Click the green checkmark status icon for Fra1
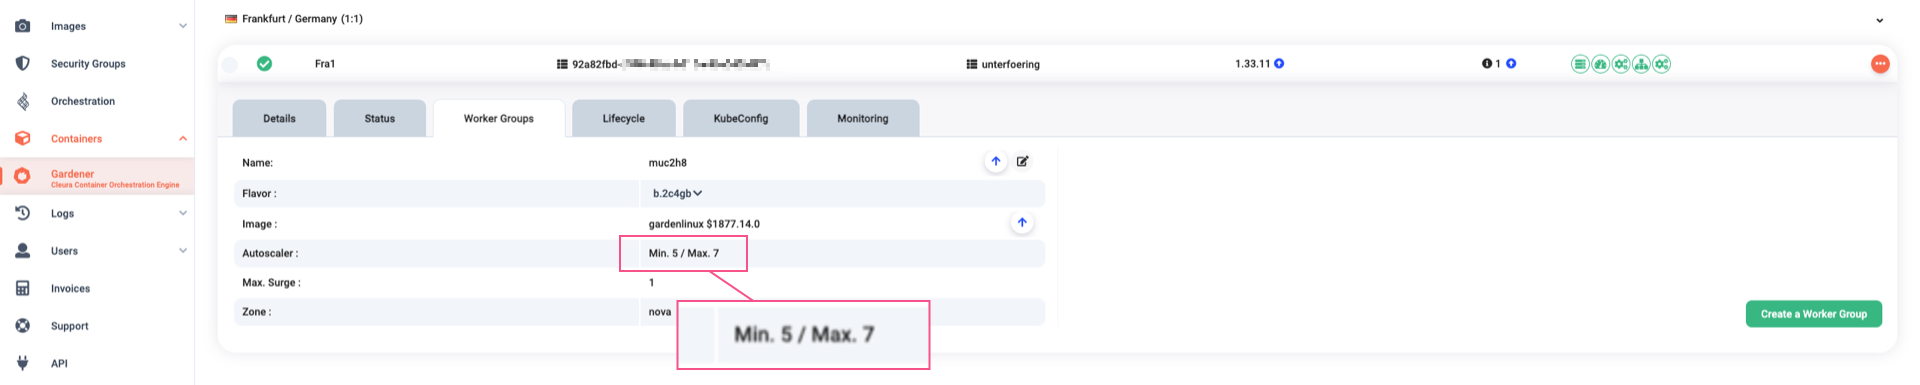The height and width of the screenshot is (385, 1920). click(x=264, y=63)
